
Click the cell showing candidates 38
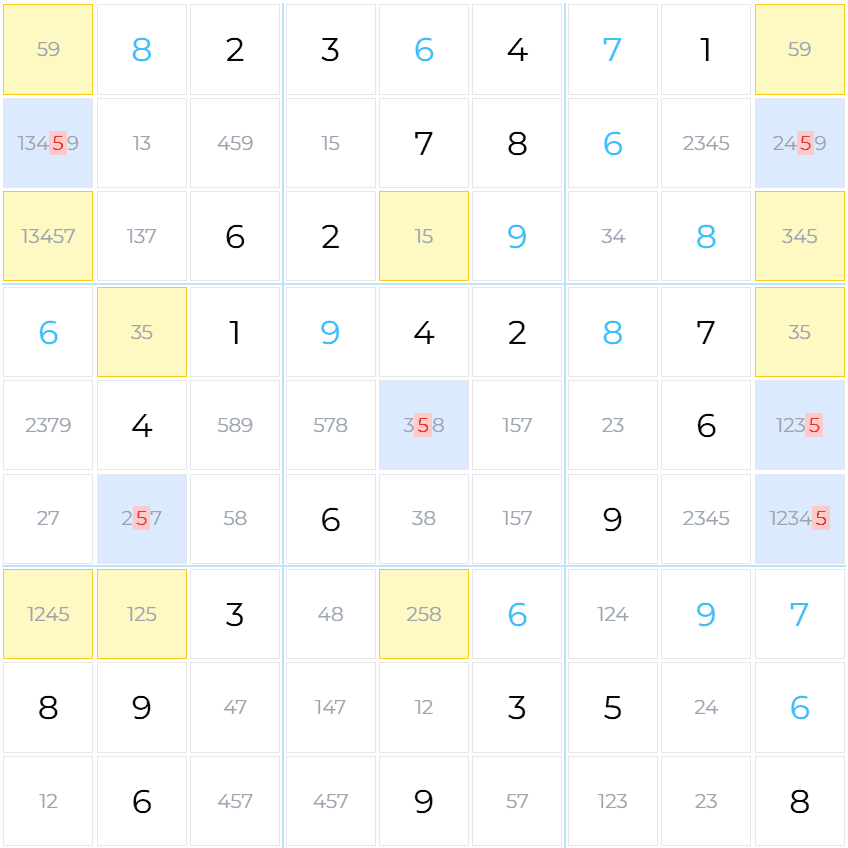pyautogui.click(x=424, y=519)
